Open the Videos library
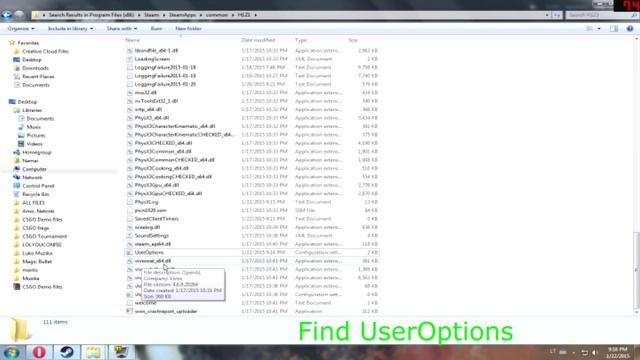640x360 pixels. (x=35, y=144)
